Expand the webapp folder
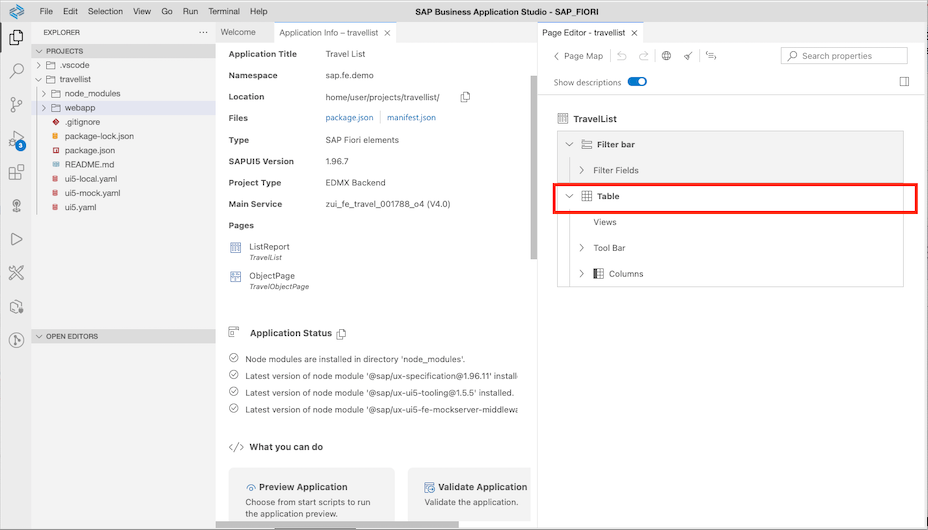 pyautogui.click(x=44, y=108)
